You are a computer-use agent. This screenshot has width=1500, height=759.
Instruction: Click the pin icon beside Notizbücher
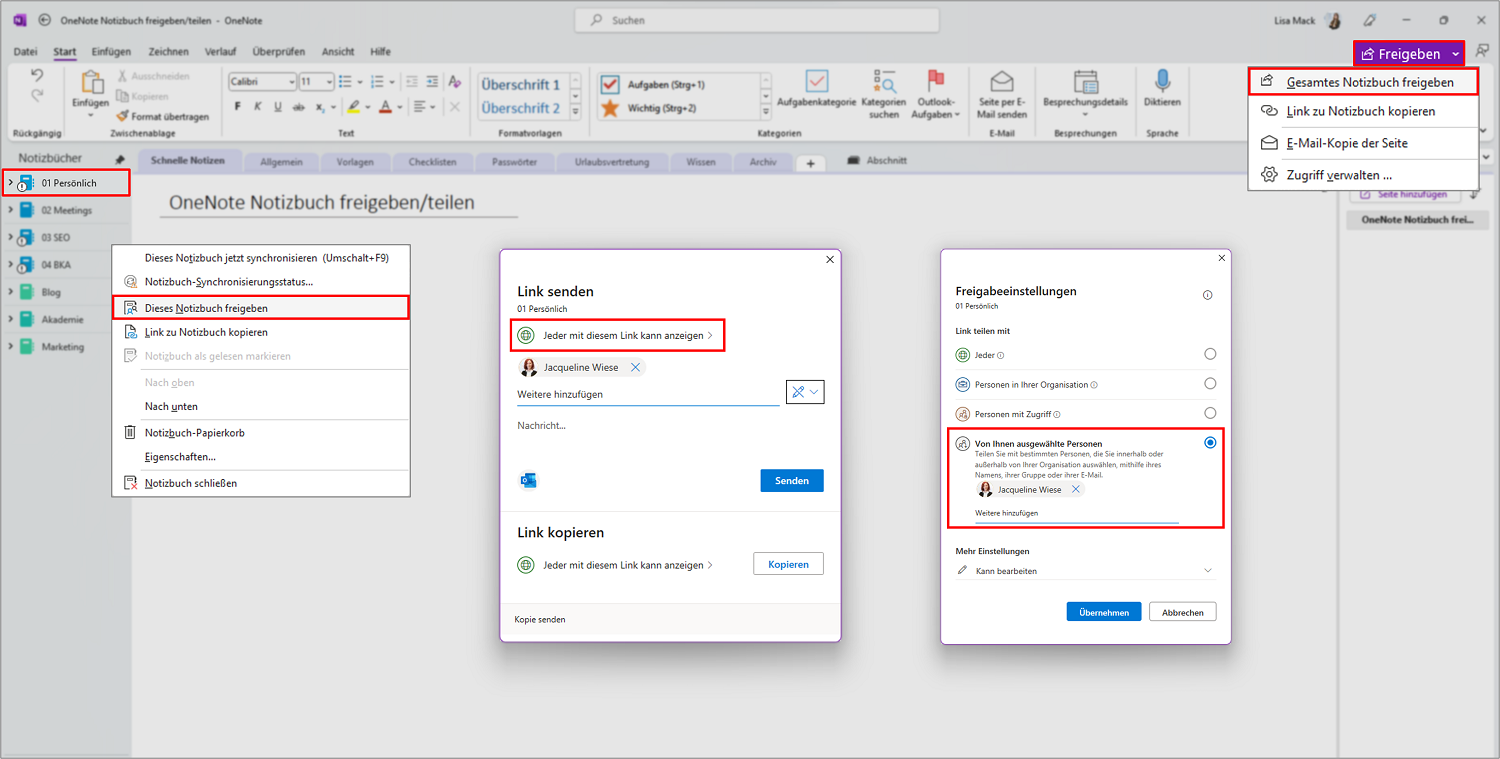(120, 159)
